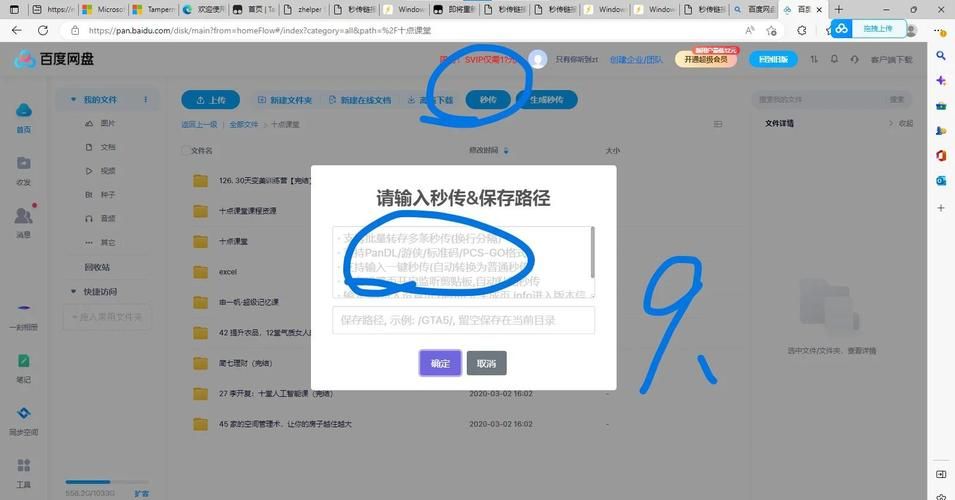Open the 周七理财 folder
Screen dimensions: 955x500
click(245, 363)
